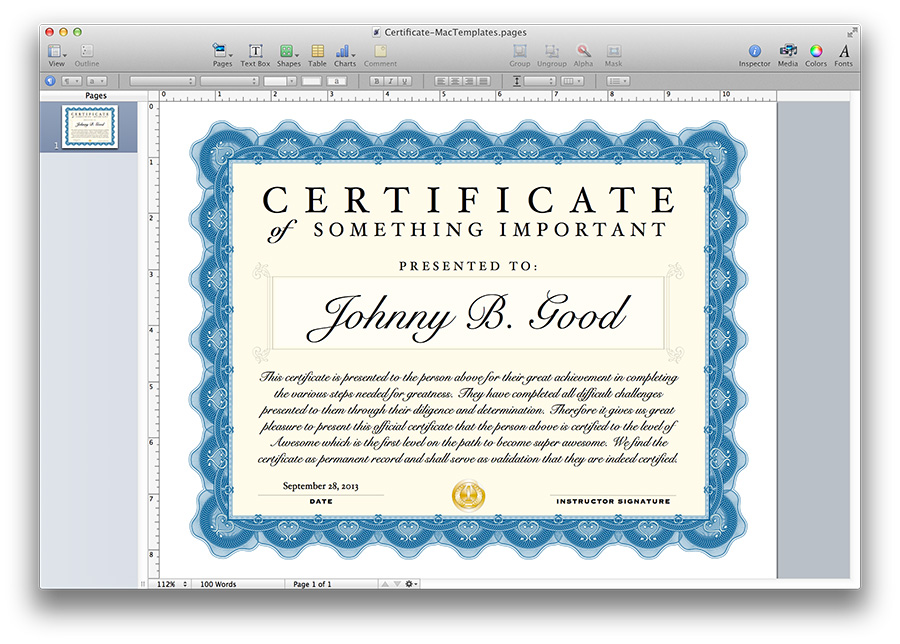Toggle bold formatting in format bar
Screen dimensions: 900x644
point(376,81)
